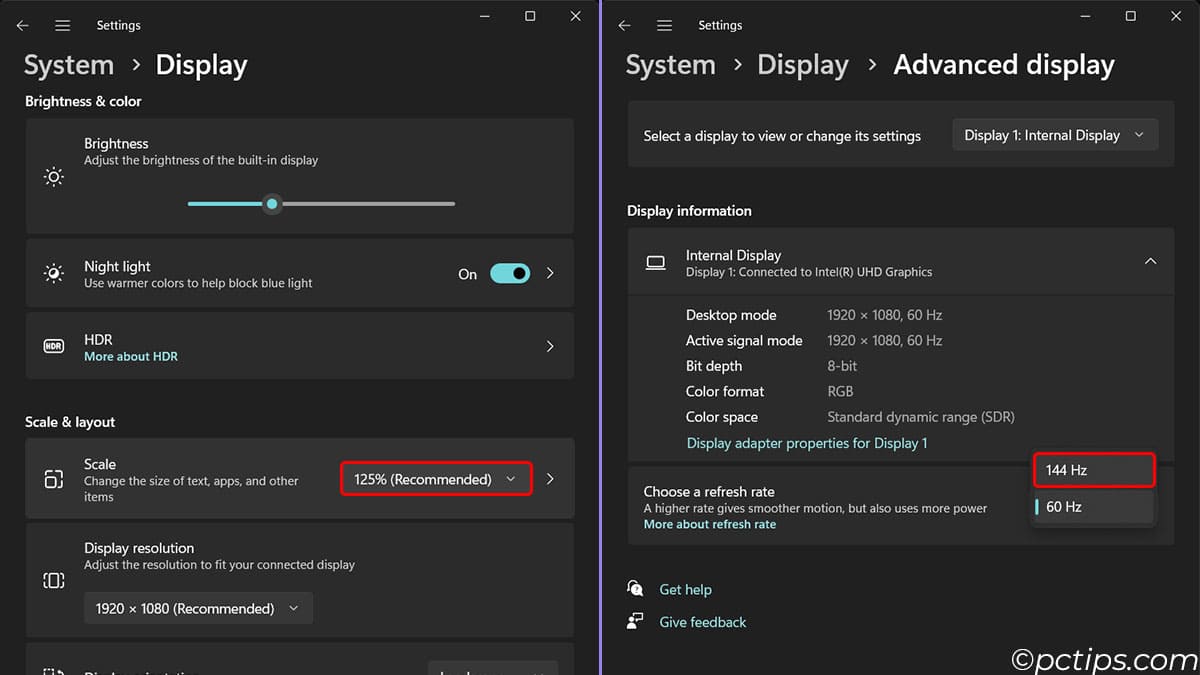This screenshot has height=675, width=1200.
Task: Click the Get help icon
Action: [636, 589]
